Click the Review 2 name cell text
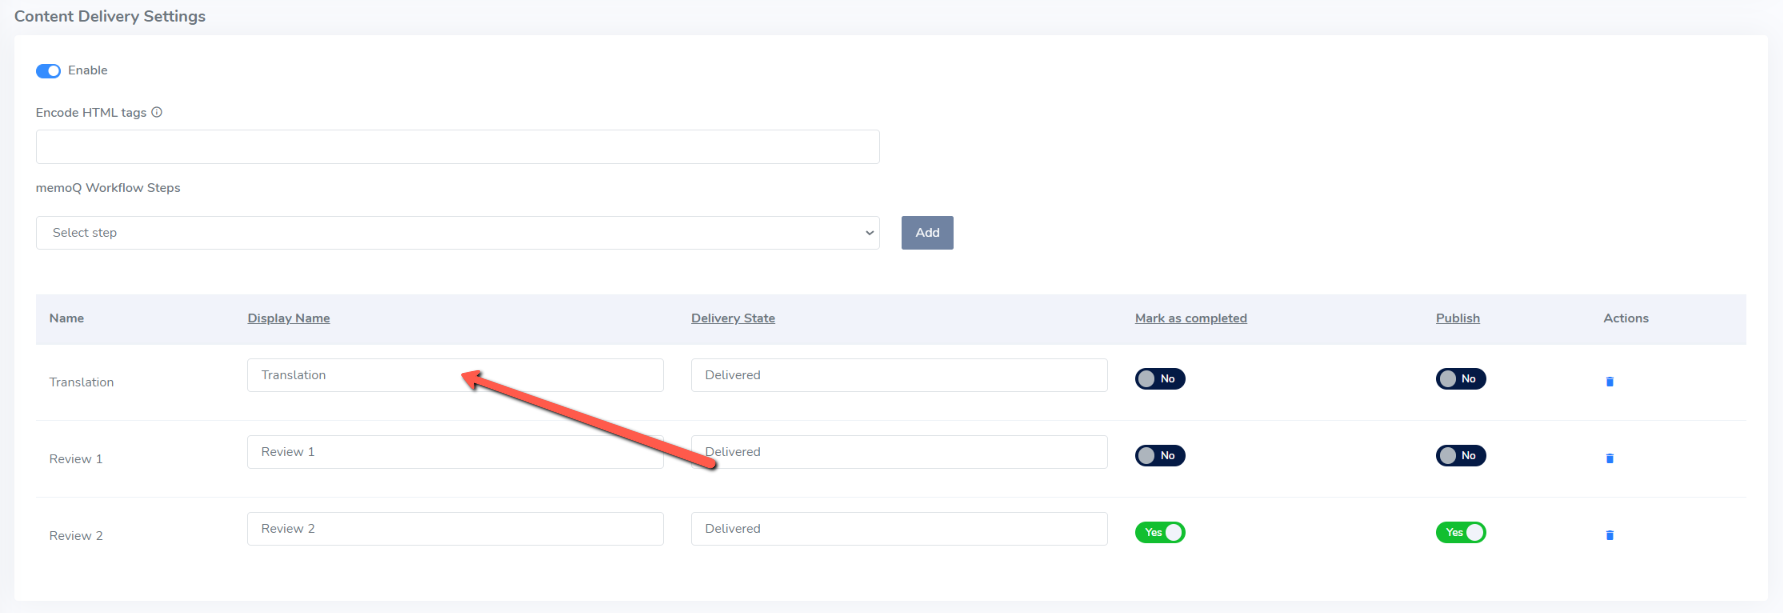Screen dimensions: 1783x613 76,536
